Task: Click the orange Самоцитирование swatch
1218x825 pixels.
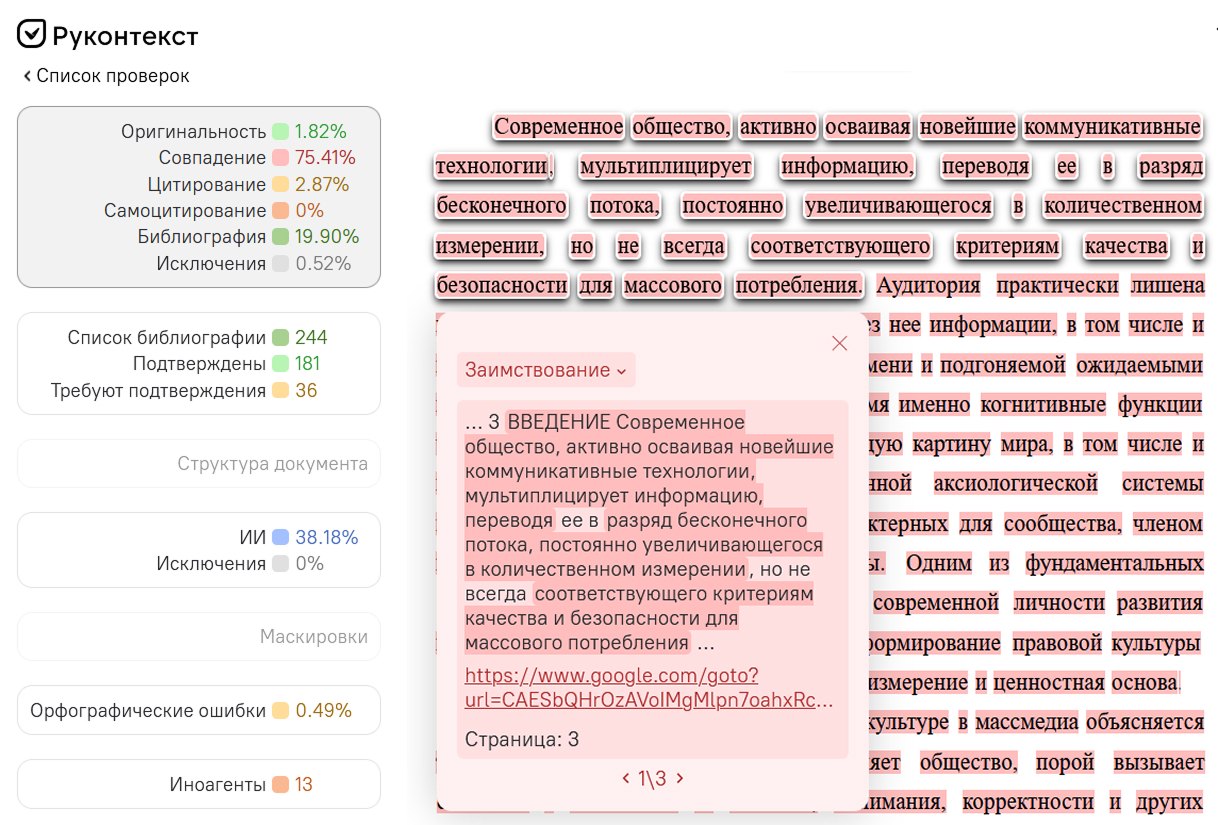Action: pos(280,211)
